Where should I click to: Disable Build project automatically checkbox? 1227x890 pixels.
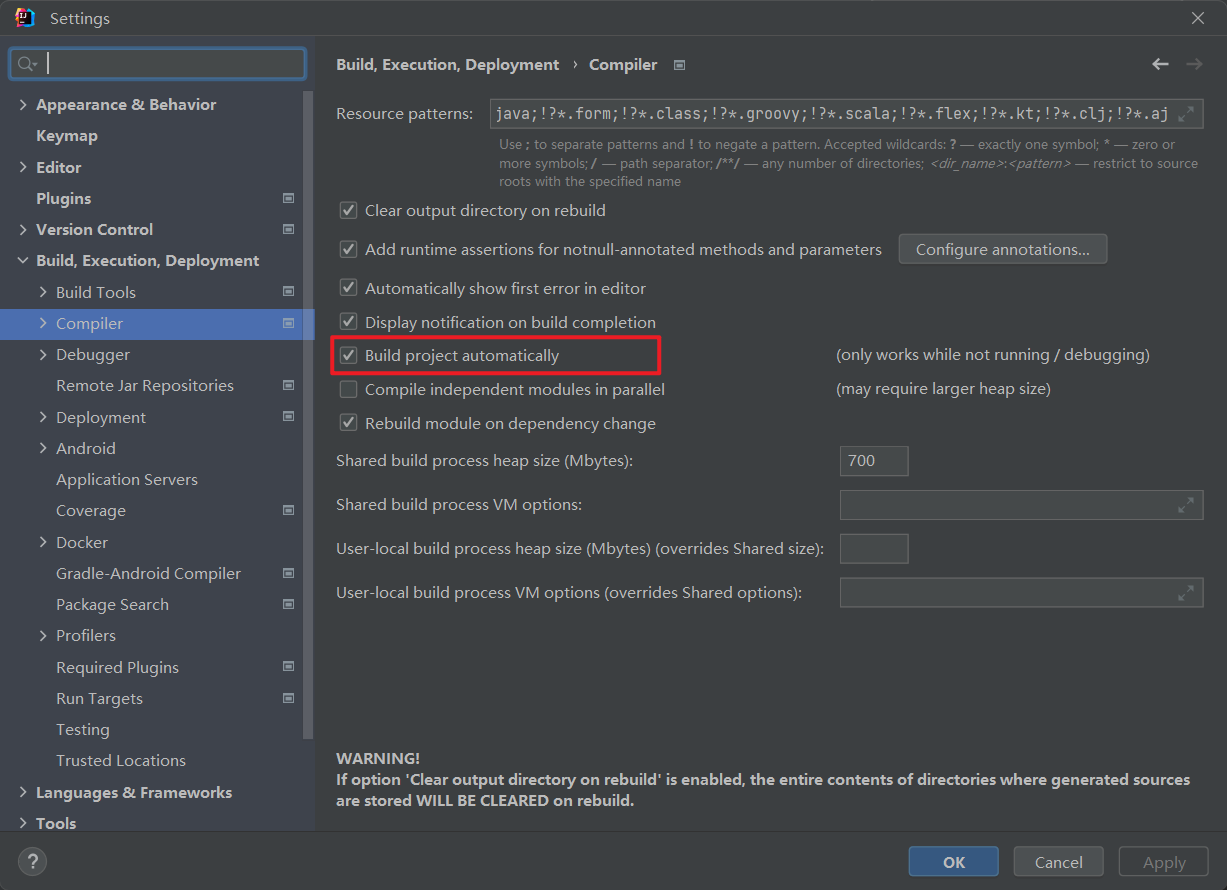(349, 355)
